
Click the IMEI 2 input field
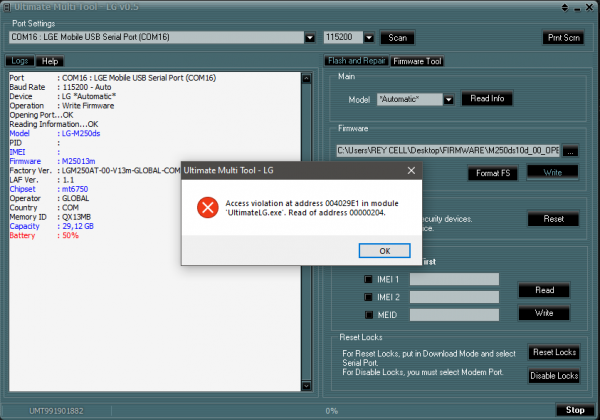tap(454, 297)
